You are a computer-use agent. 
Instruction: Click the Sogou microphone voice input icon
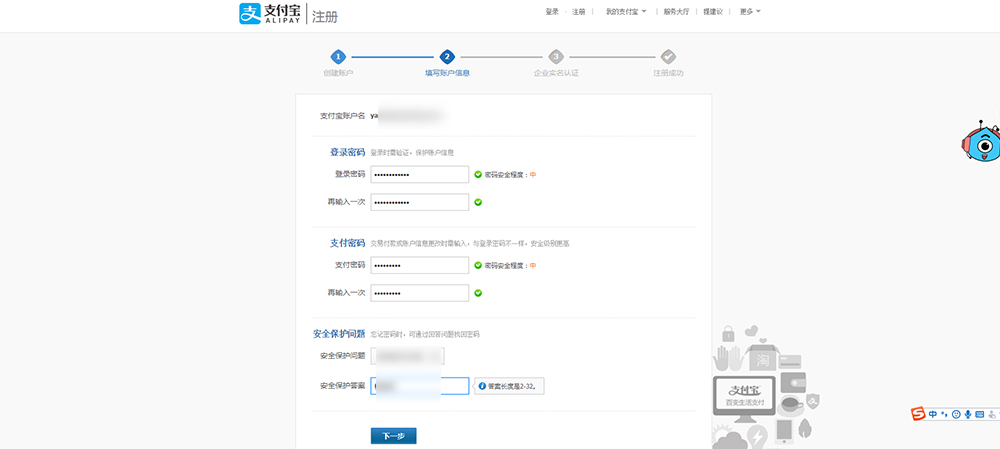[x=968, y=414]
